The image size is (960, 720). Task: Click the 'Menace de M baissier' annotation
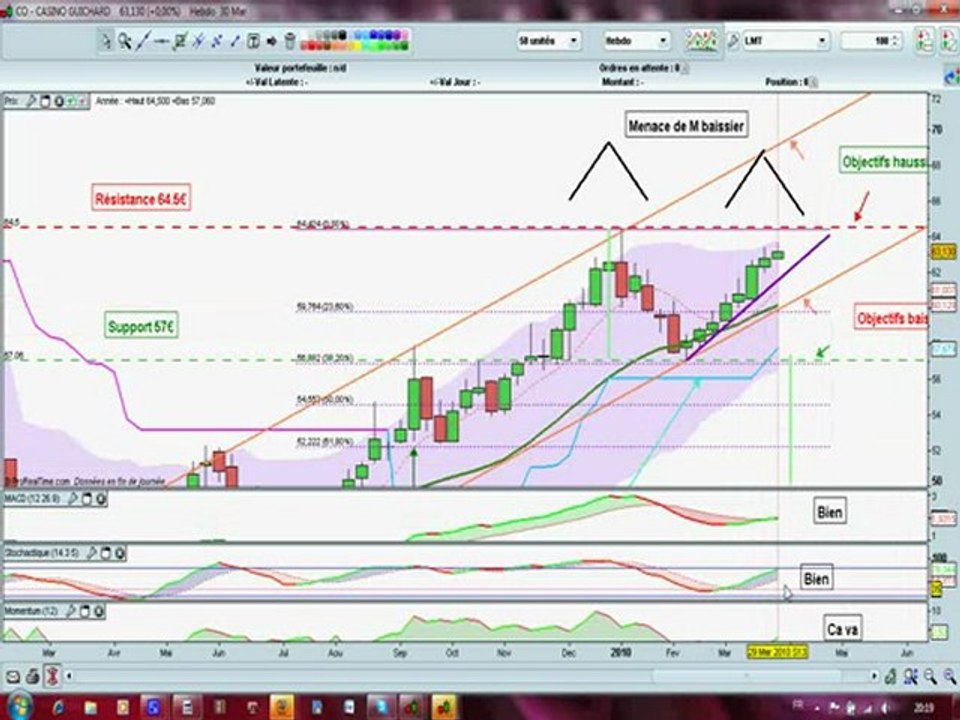[686, 126]
